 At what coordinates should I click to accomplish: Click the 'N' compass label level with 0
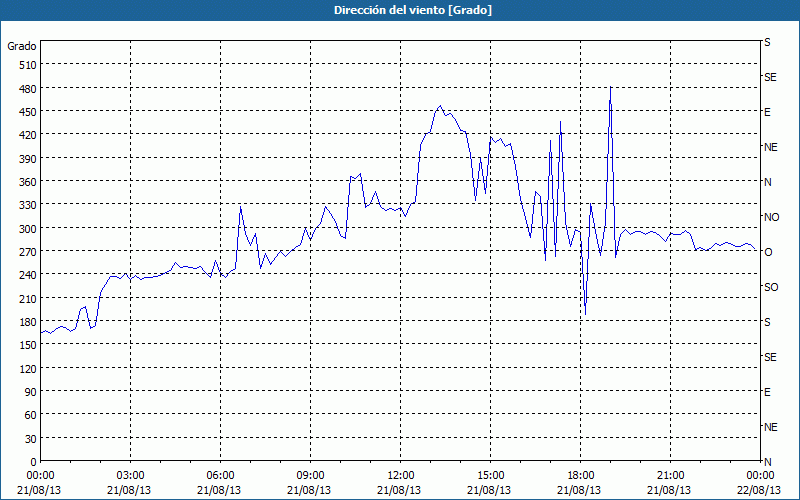[768, 462]
